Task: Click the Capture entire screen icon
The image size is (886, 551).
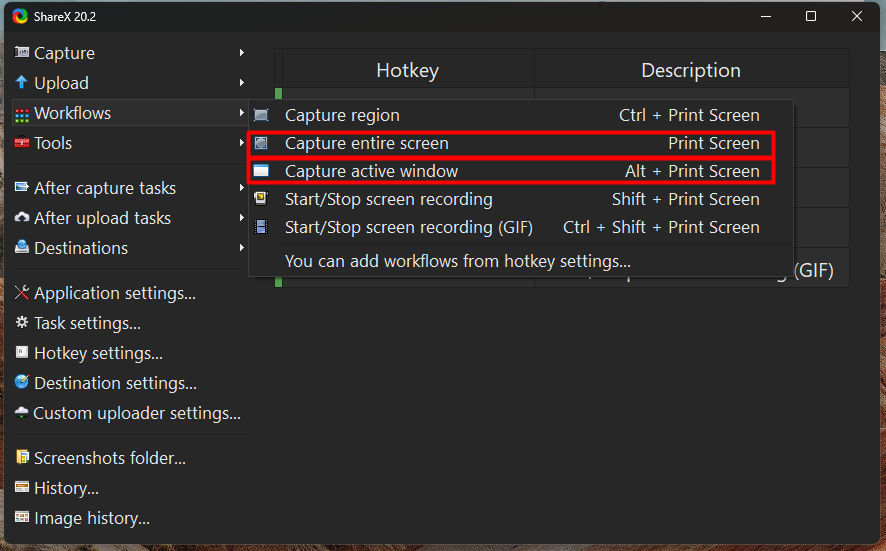Action: click(x=261, y=143)
